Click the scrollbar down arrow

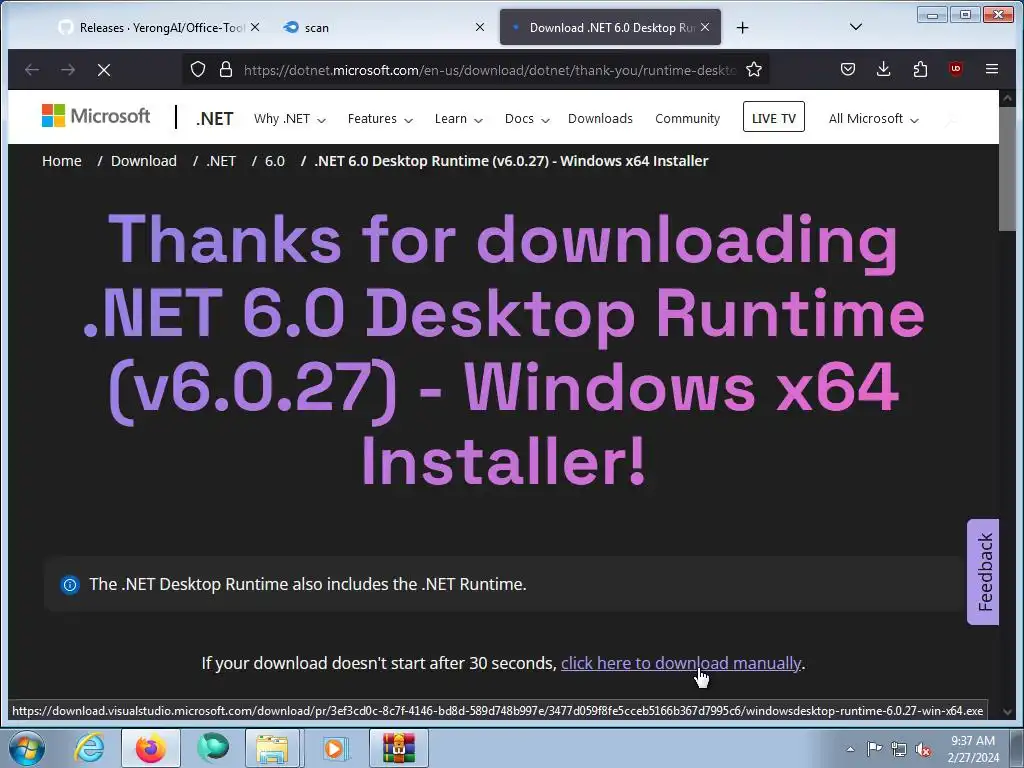click(1007, 712)
